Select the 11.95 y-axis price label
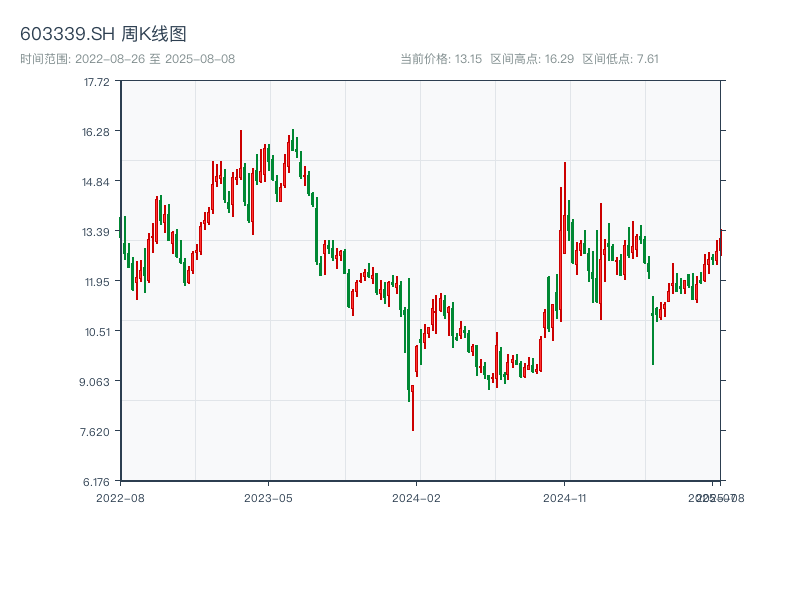 tap(96, 282)
